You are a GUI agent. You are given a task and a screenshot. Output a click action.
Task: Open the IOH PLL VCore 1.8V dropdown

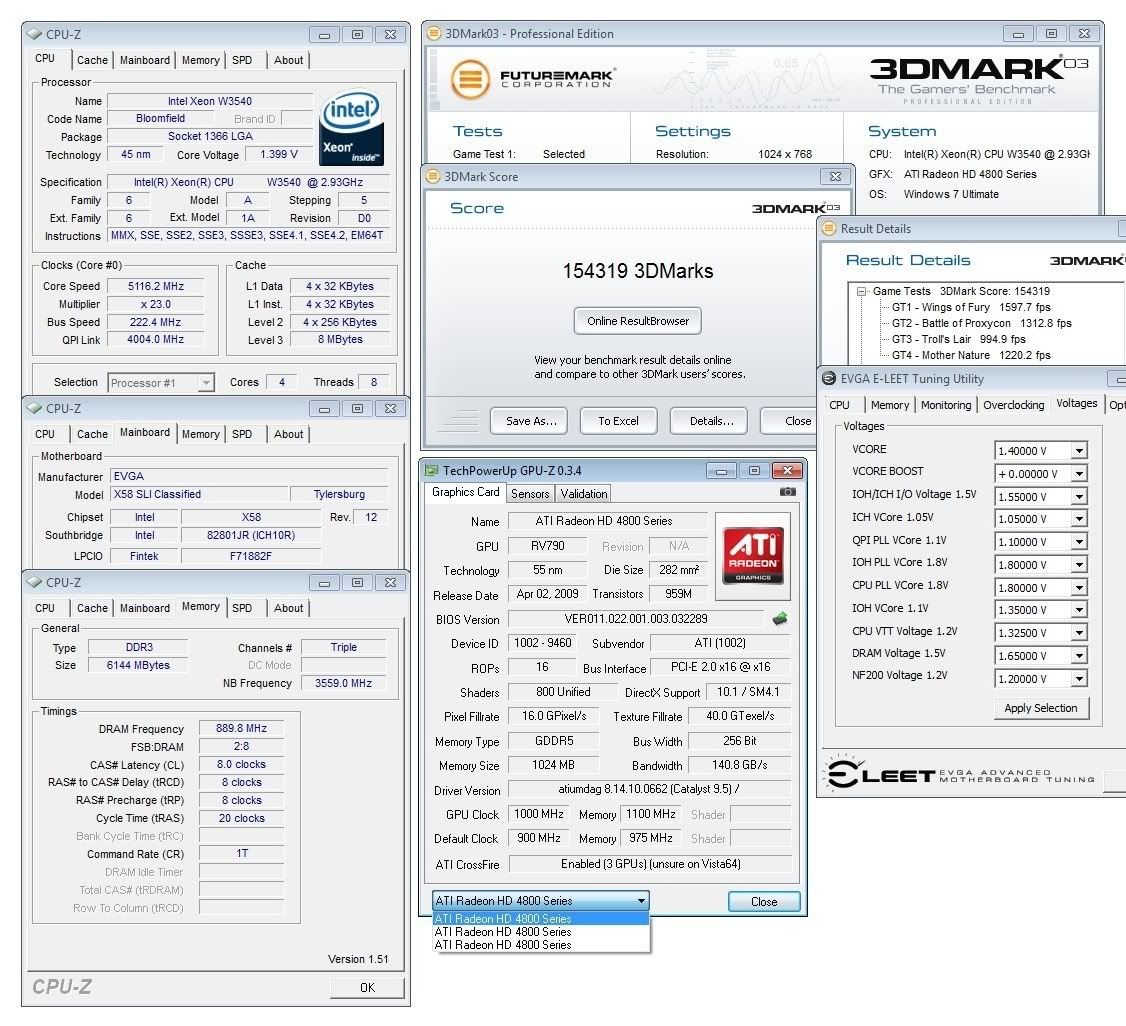tap(1079, 565)
